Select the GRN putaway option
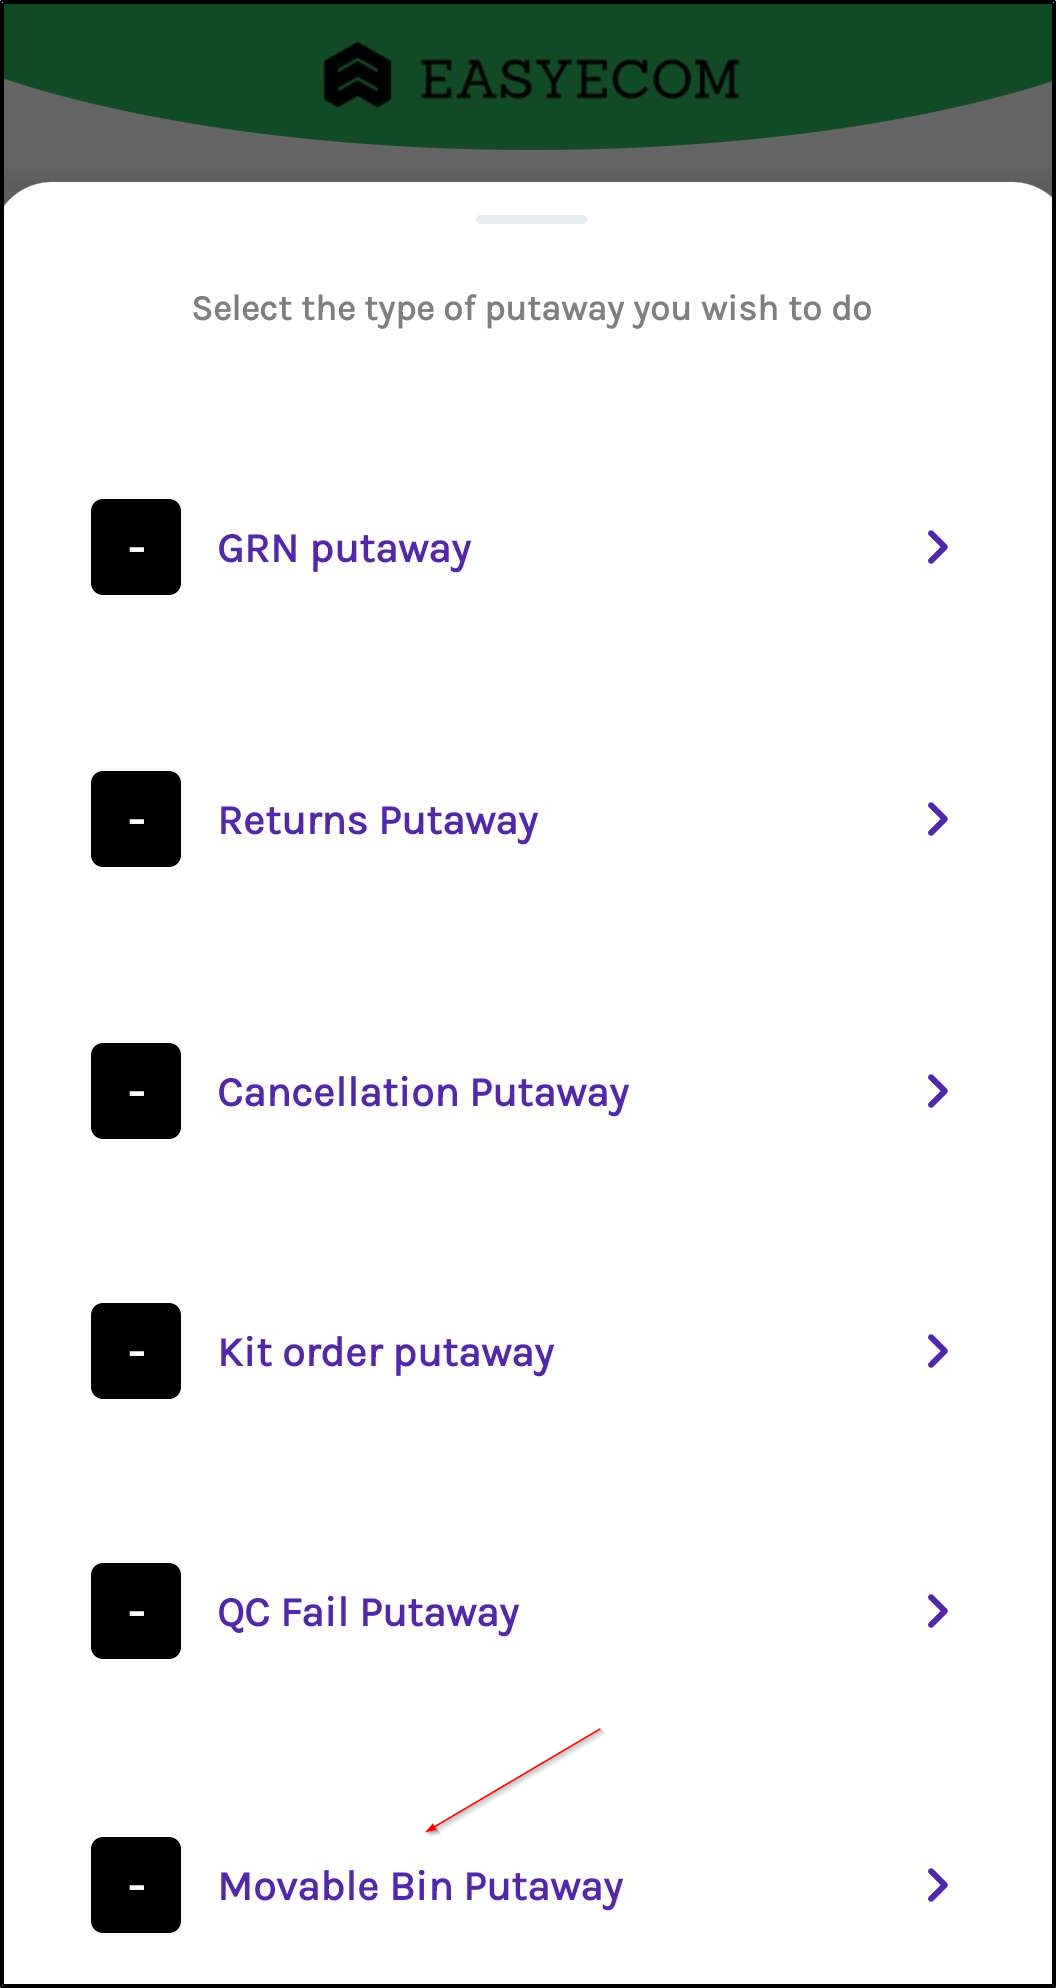This screenshot has width=1056, height=1988. pyautogui.click(x=344, y=549)
